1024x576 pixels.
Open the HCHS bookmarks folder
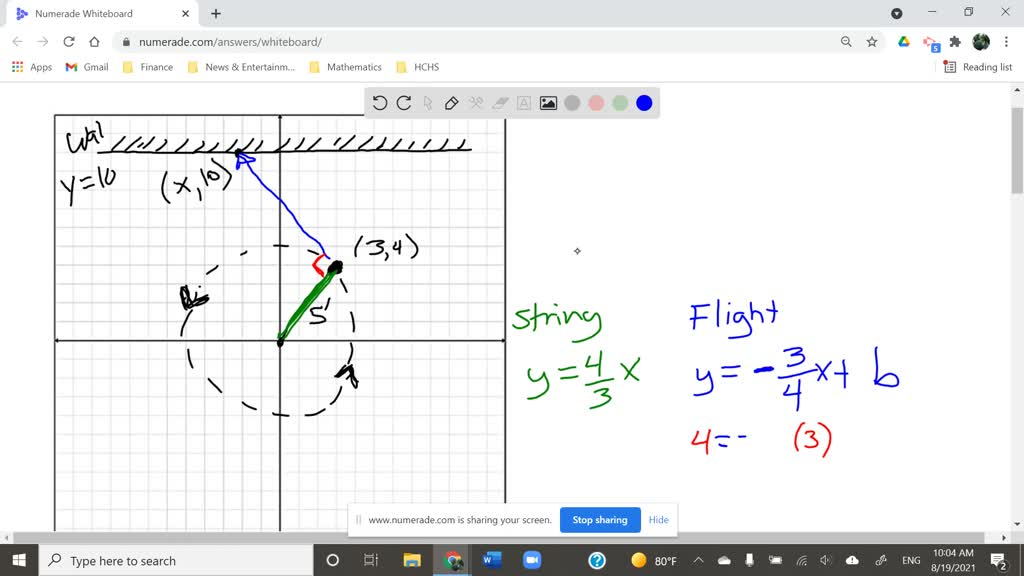(418, 67)
